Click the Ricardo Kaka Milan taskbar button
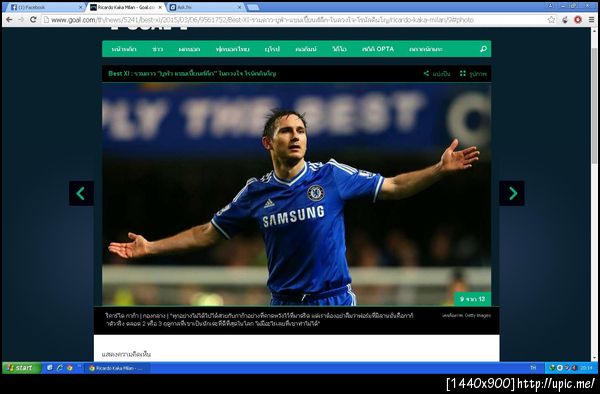The width and height of the screenshot is (600, 394). point(117,368)
